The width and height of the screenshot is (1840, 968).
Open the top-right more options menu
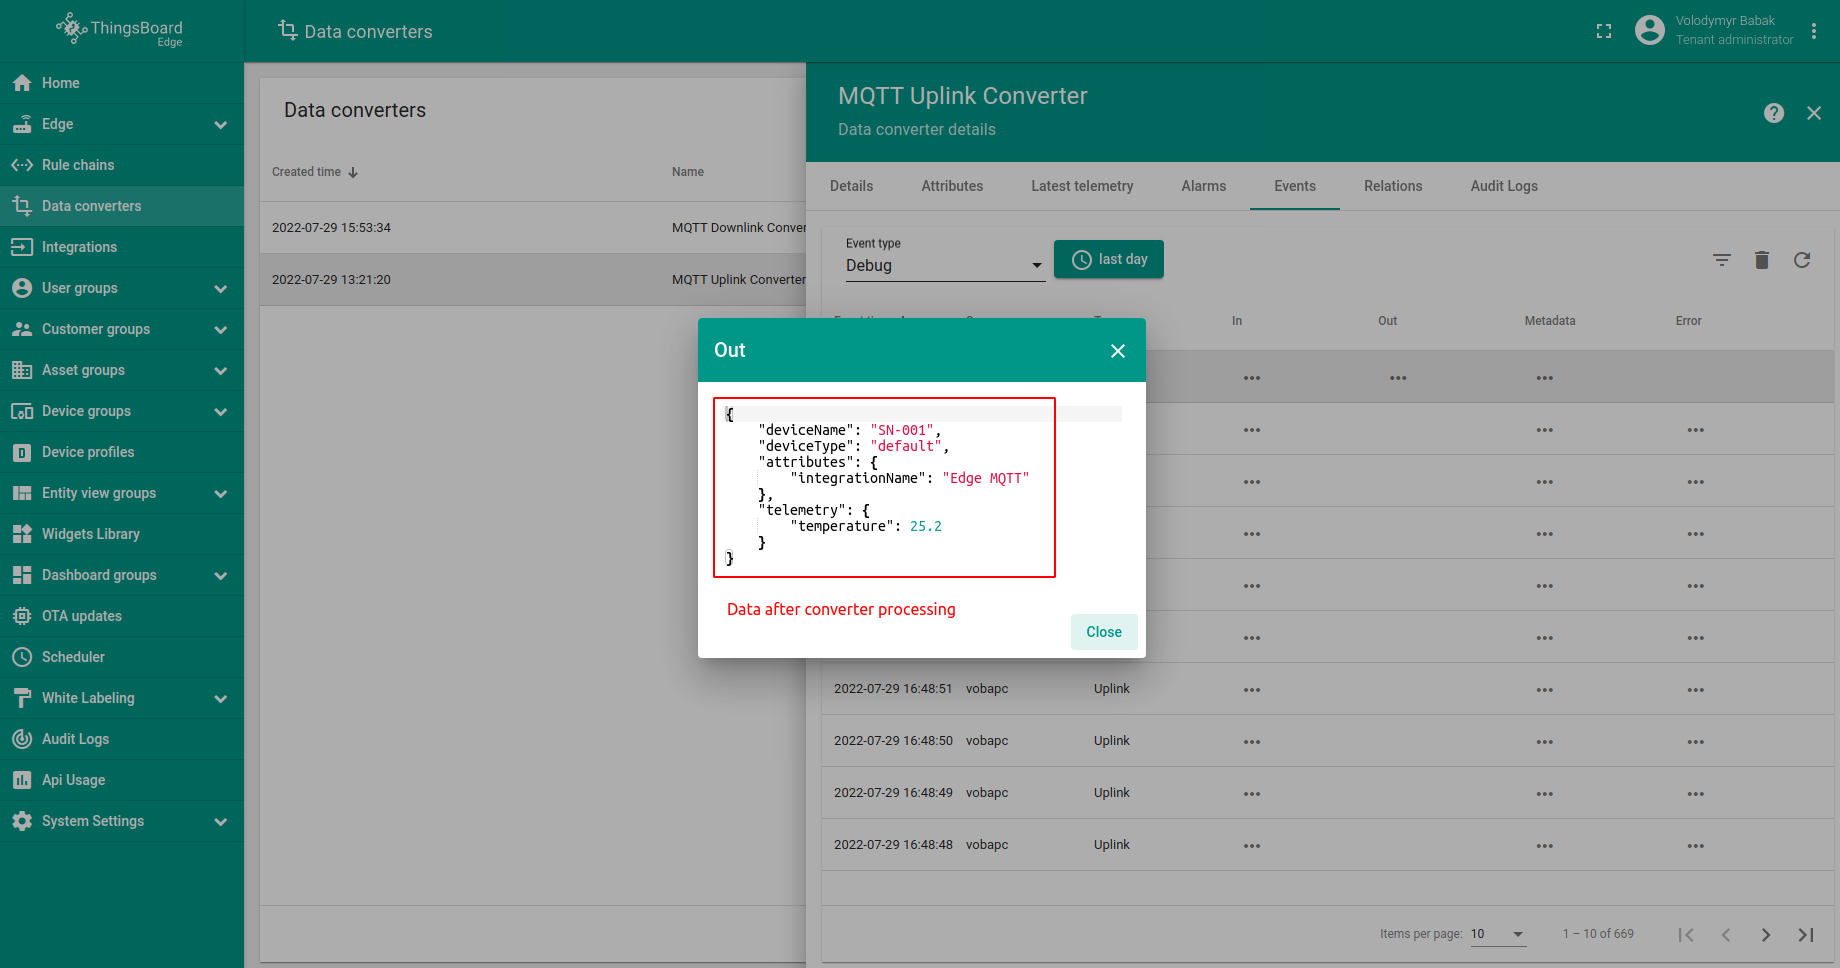[1814, 31]
